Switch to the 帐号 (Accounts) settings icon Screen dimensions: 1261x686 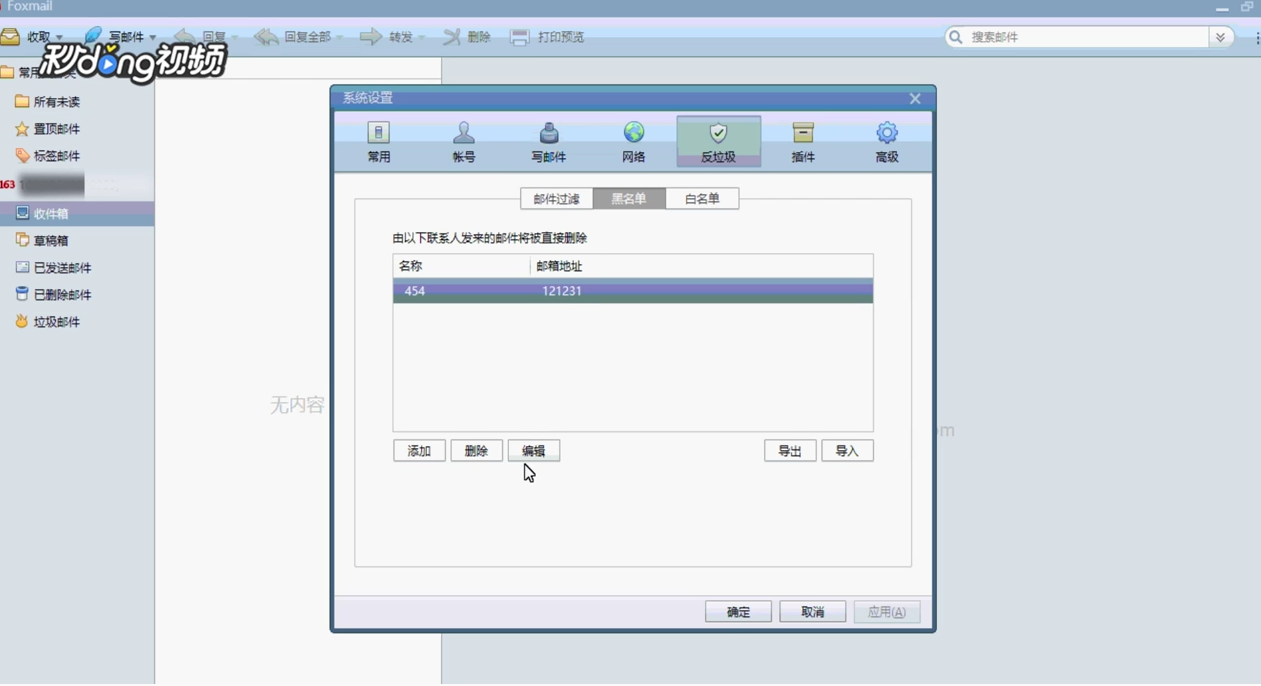click(463, 140)
